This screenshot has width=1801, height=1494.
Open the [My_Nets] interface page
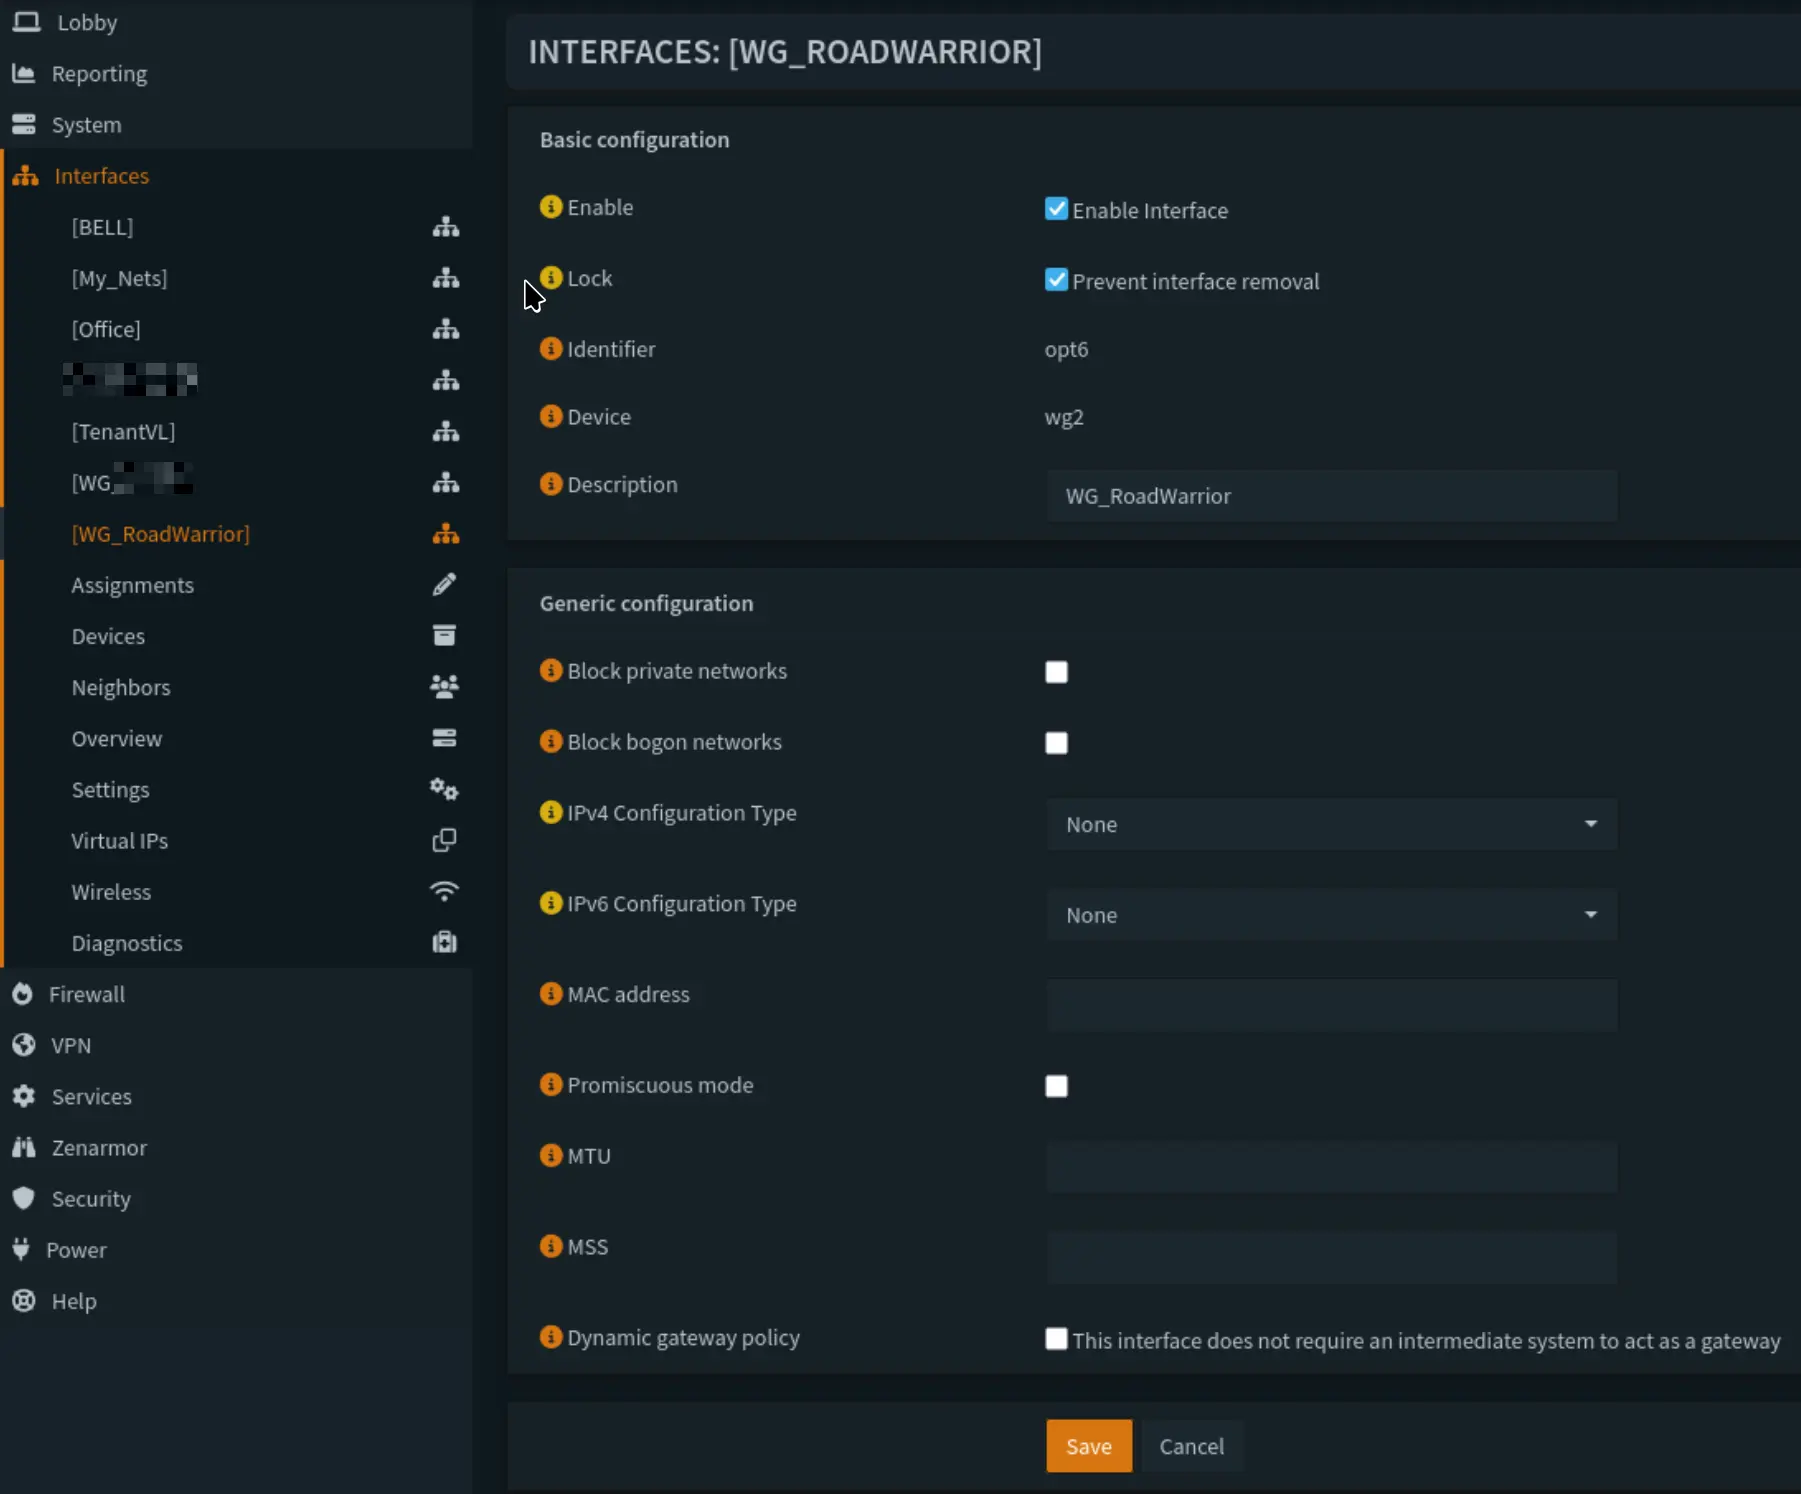pos(119,278)
